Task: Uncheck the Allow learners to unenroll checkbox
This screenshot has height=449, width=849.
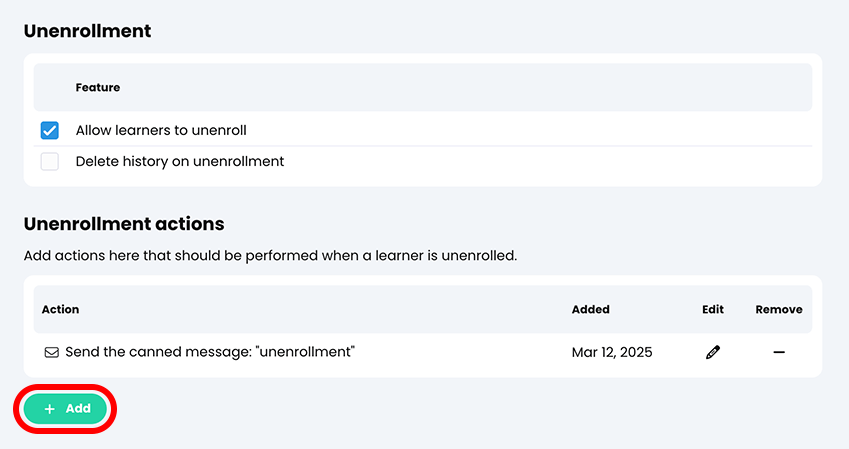Action: [x=49, y=130]
